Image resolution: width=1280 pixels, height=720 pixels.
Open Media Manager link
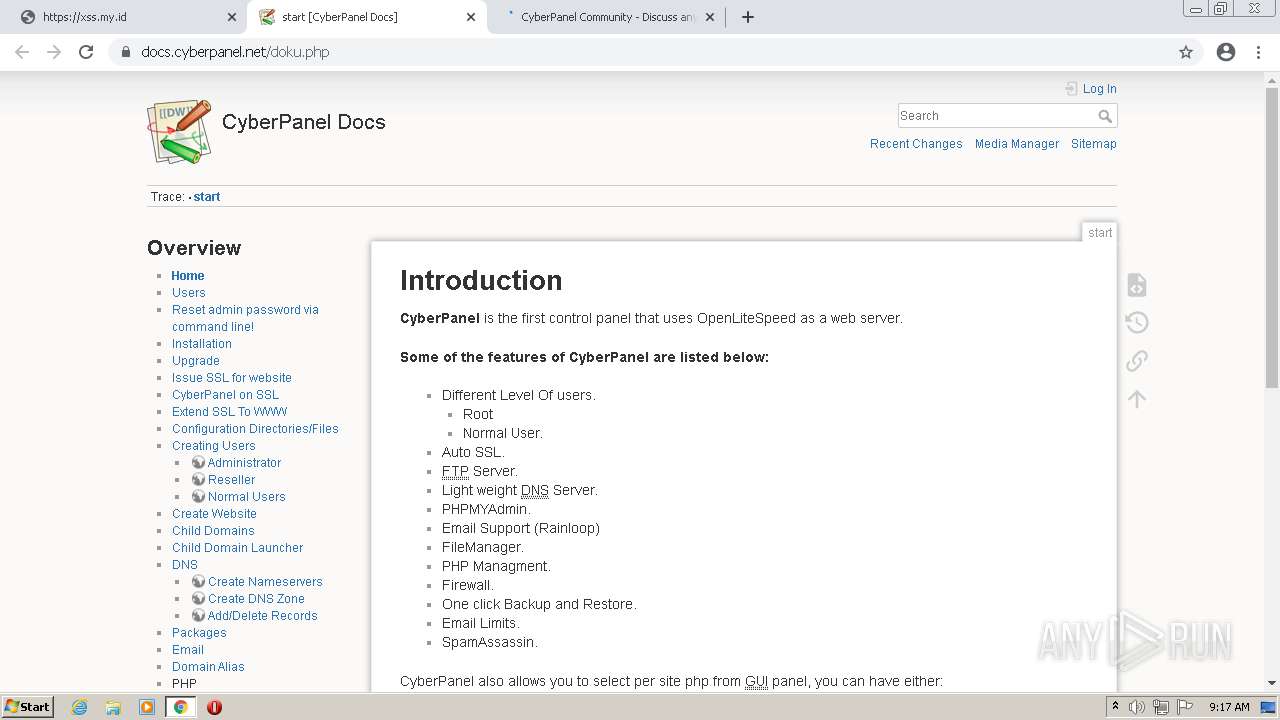[x=1017, y=144]
